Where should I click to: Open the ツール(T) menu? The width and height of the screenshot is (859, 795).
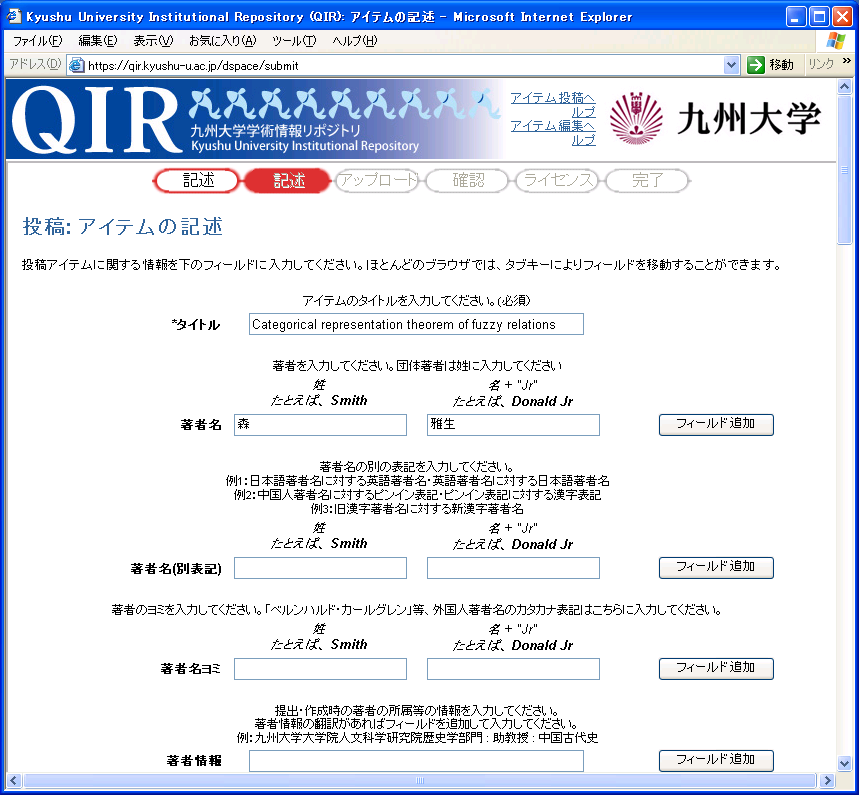click(x=293, y=41)
